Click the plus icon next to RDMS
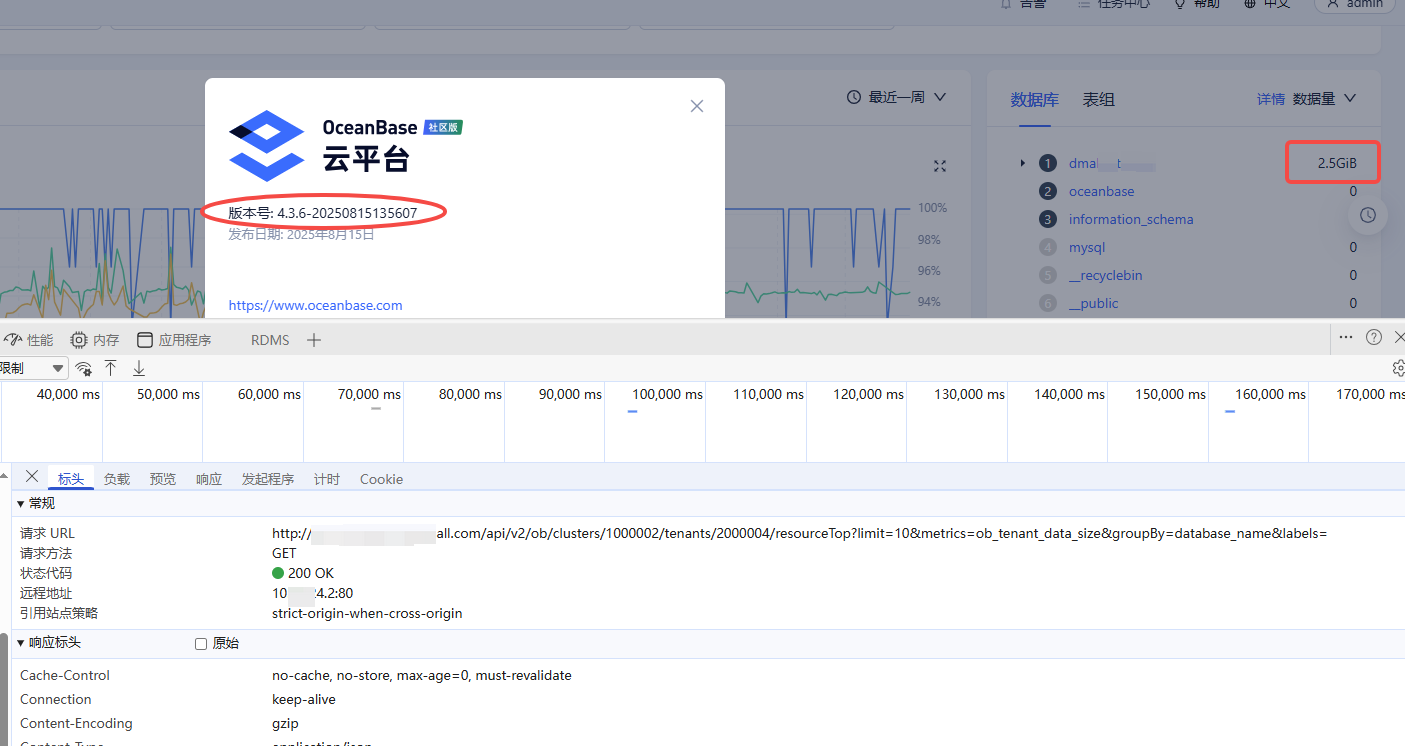 pos(314,340)
